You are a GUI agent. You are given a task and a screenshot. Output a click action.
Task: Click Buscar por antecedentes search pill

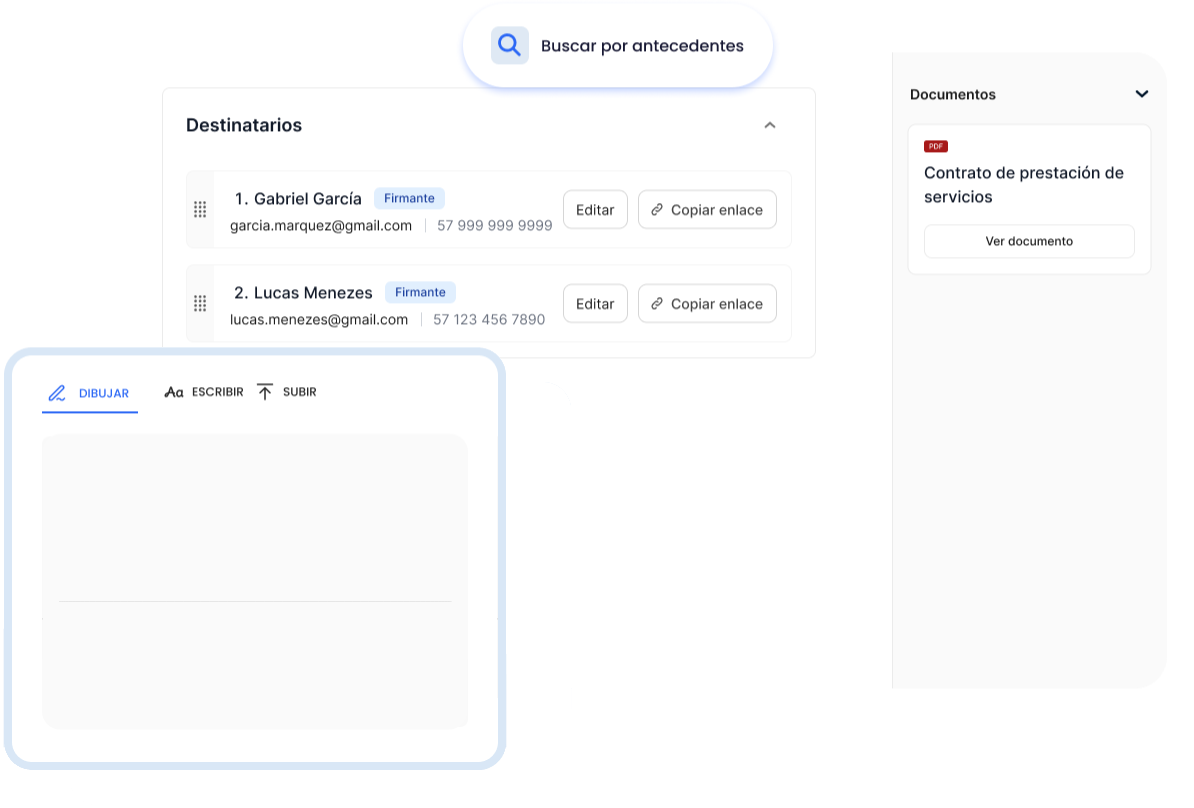[641, 46]
